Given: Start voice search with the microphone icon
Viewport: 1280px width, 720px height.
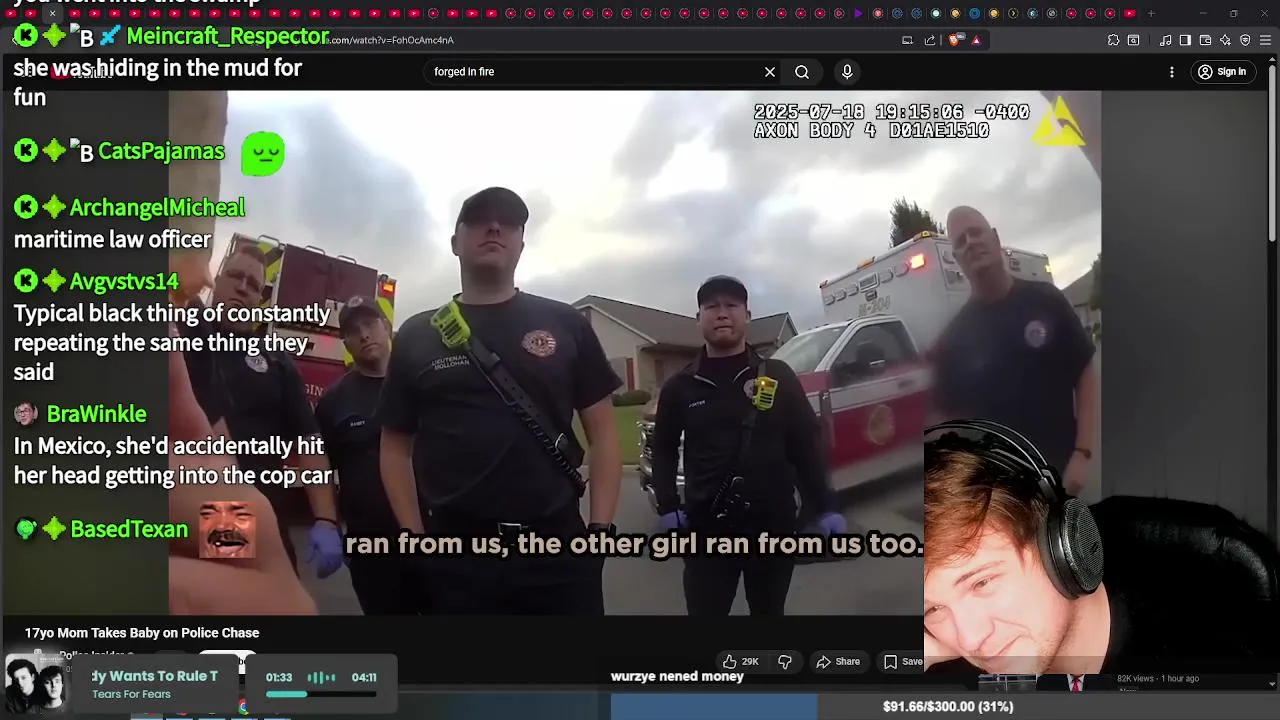Looking at the screenshot, I should [x=847, y=72].
